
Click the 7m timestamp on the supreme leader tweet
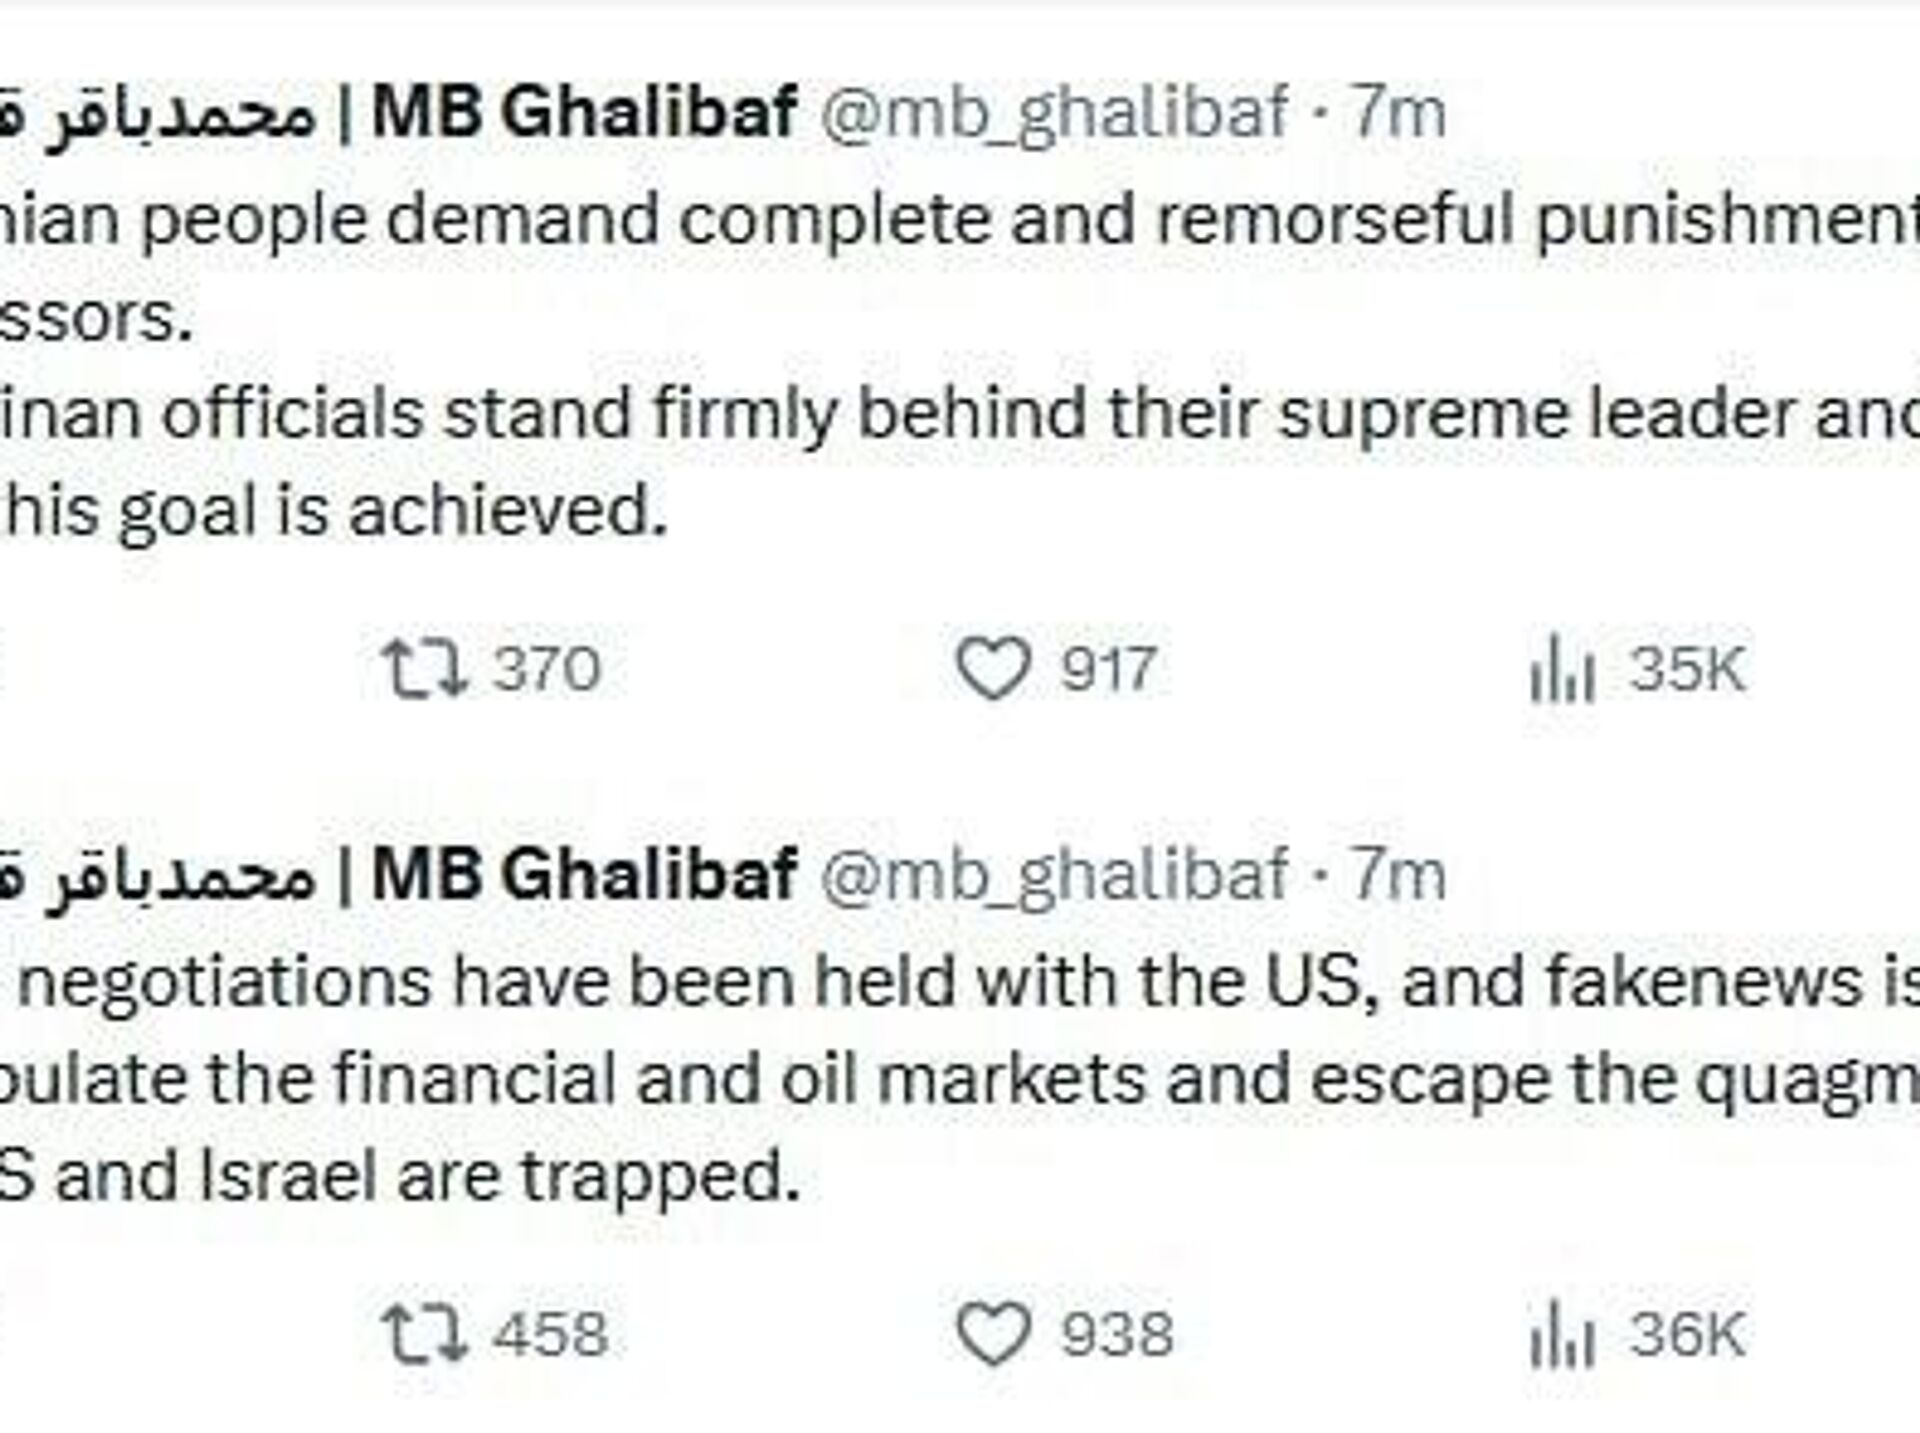[1400, 111]
